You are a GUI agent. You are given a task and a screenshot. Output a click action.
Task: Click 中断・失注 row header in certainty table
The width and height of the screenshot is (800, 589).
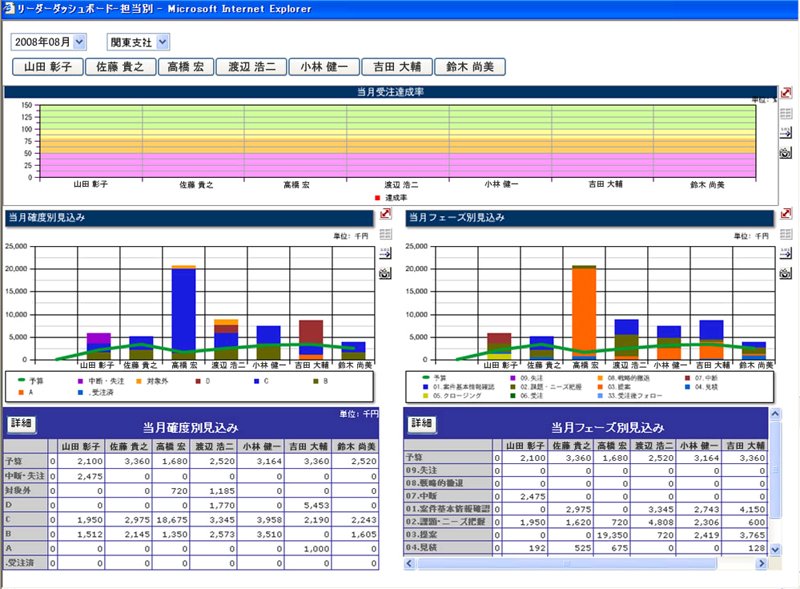26,476
